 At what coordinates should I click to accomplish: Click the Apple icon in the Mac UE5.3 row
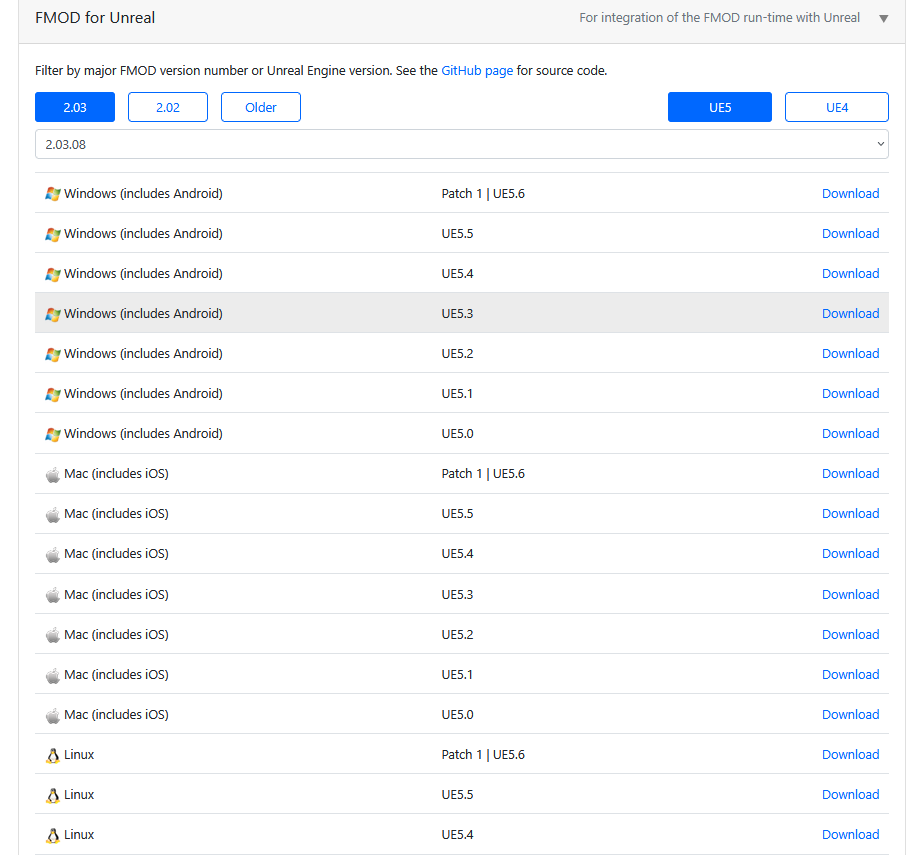click(x=53, y=595)
